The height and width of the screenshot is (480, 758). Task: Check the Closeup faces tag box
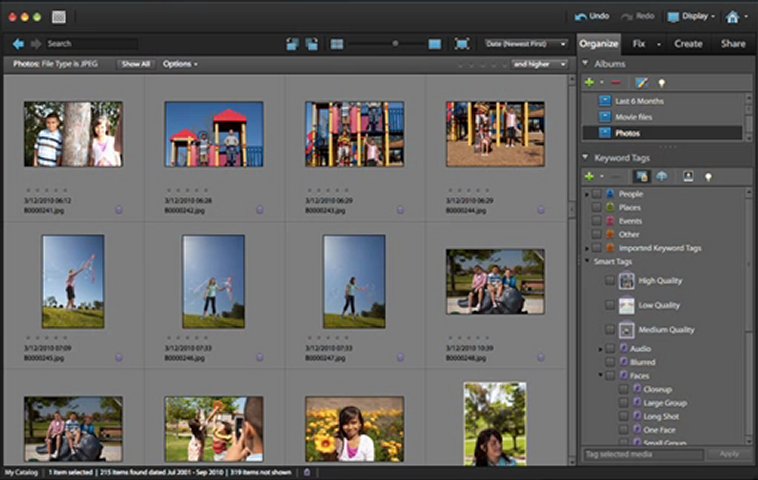[623, 389]
